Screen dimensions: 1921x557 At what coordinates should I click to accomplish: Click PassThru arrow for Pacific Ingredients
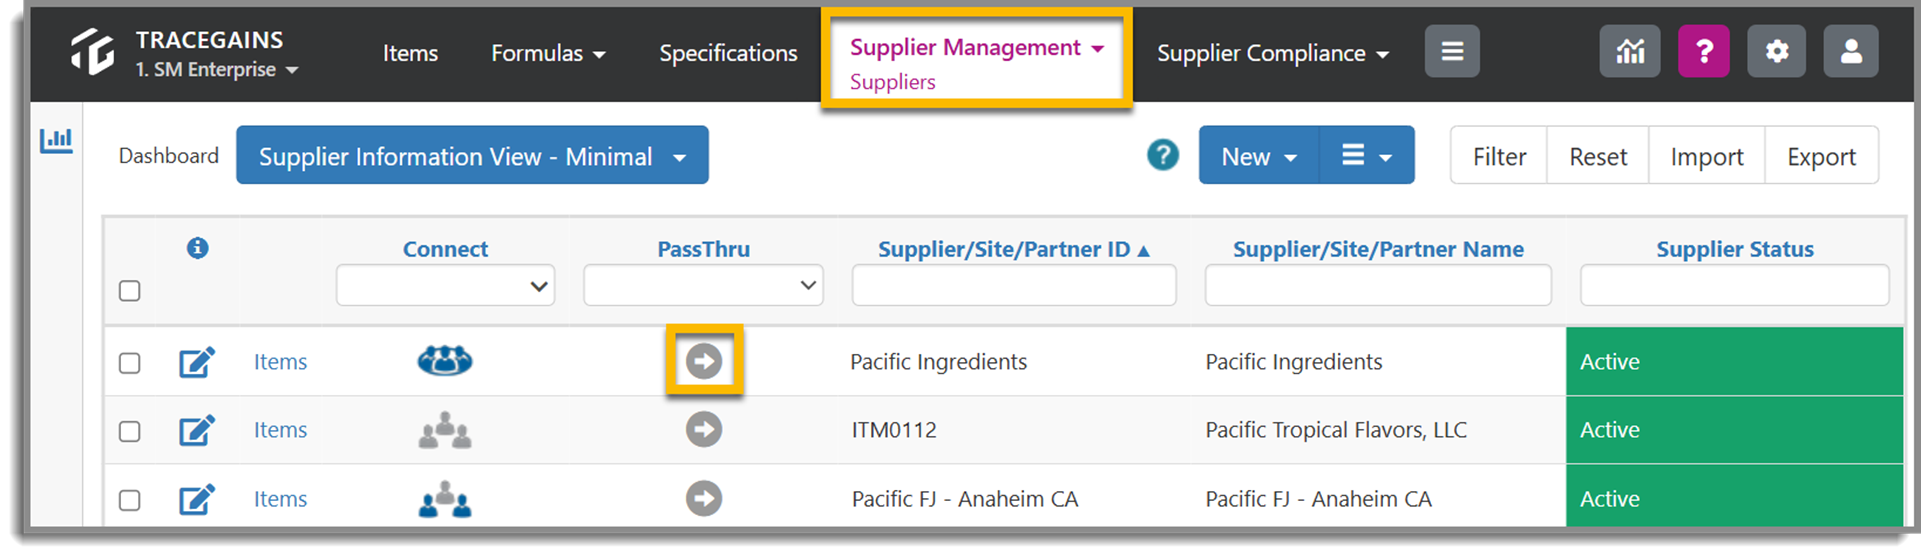(x=704, y=361)
